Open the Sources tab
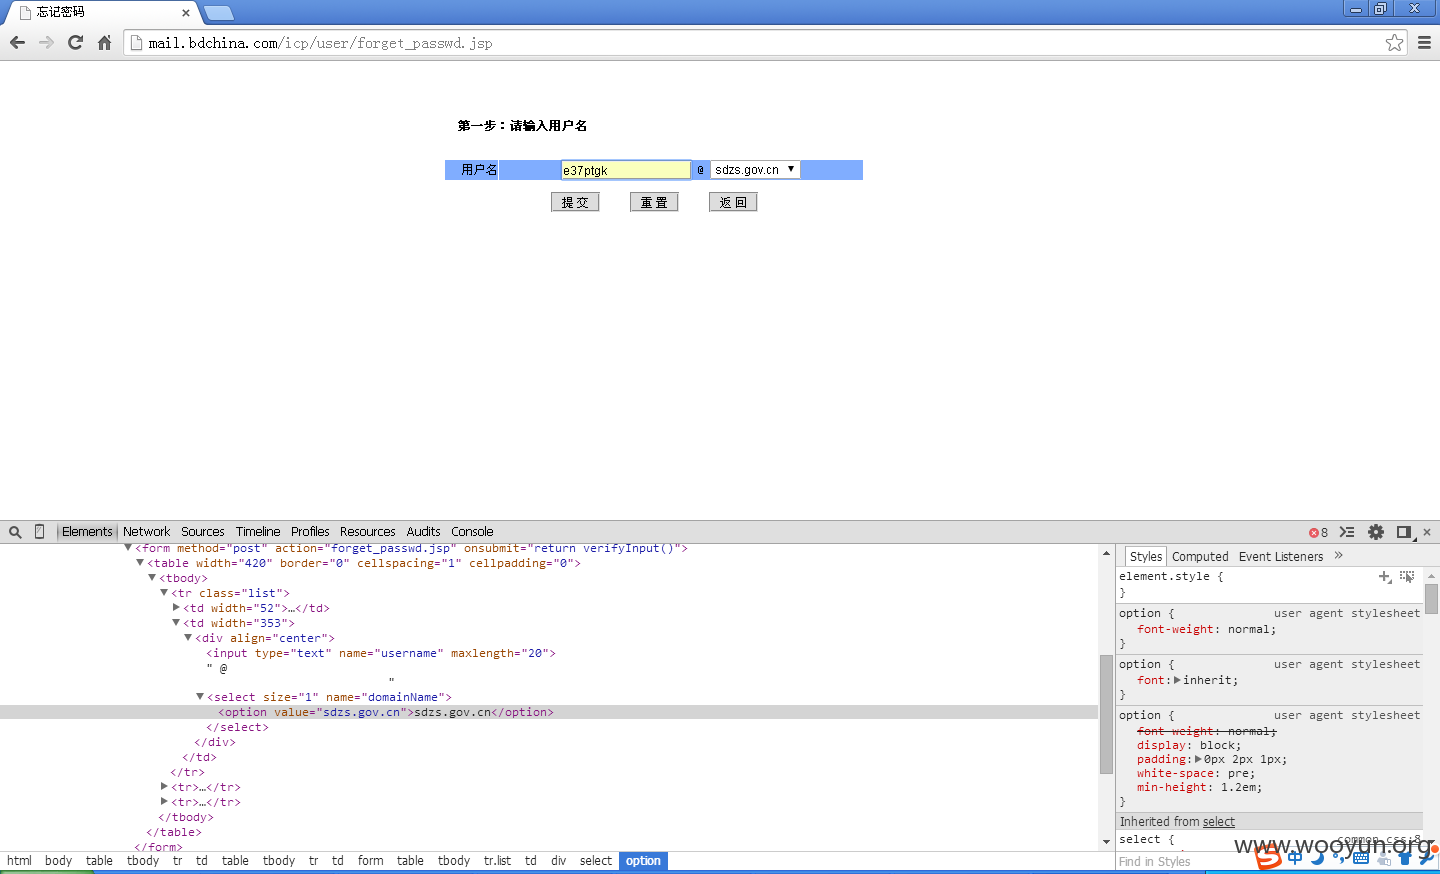 [x=203, y=532]
